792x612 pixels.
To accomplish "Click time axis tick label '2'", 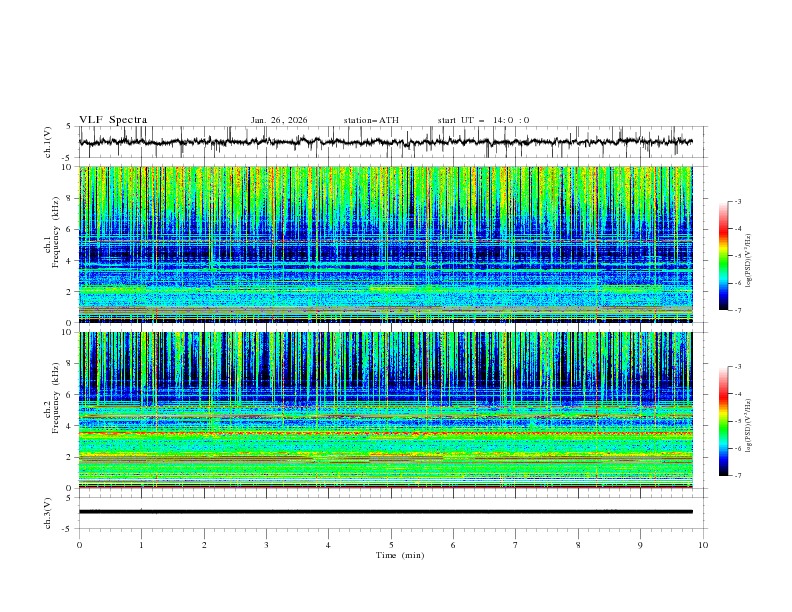I will (204, 545).
